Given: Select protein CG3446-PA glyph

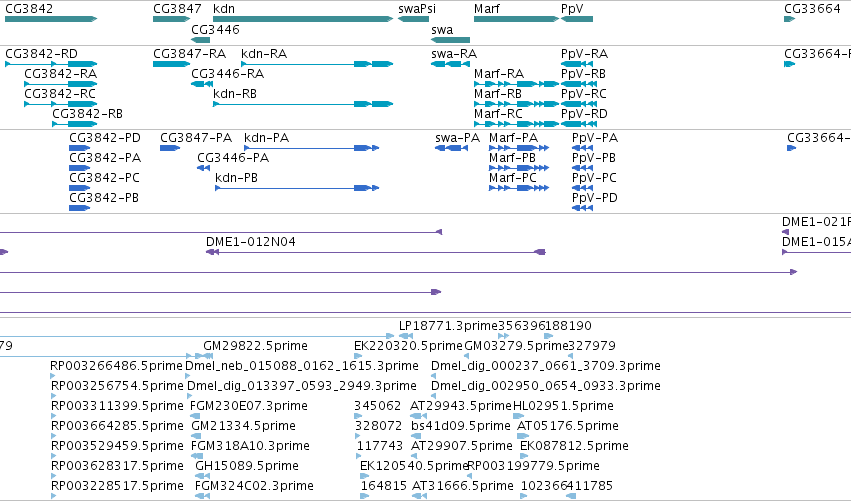Looking at the screenshot, I should click(204, 168).
